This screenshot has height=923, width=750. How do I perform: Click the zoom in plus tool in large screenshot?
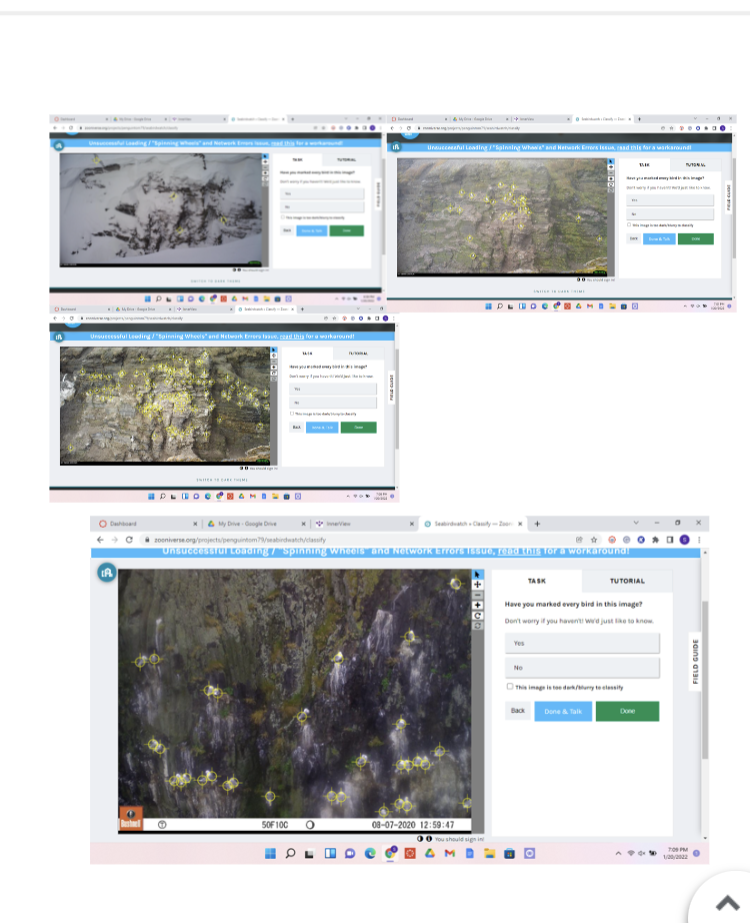(x=477, y=605)
